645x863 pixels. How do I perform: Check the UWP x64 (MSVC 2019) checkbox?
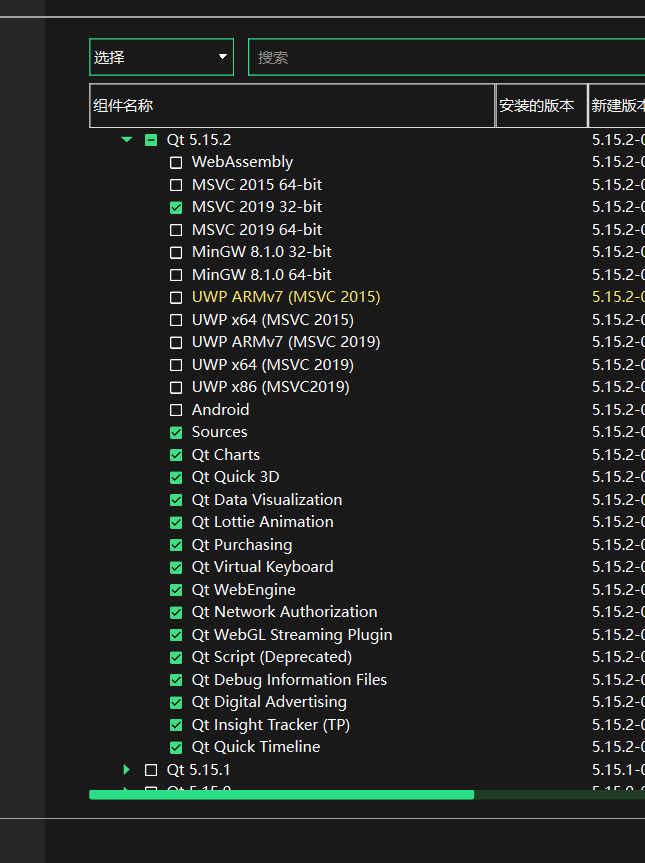tap(176, 365)
